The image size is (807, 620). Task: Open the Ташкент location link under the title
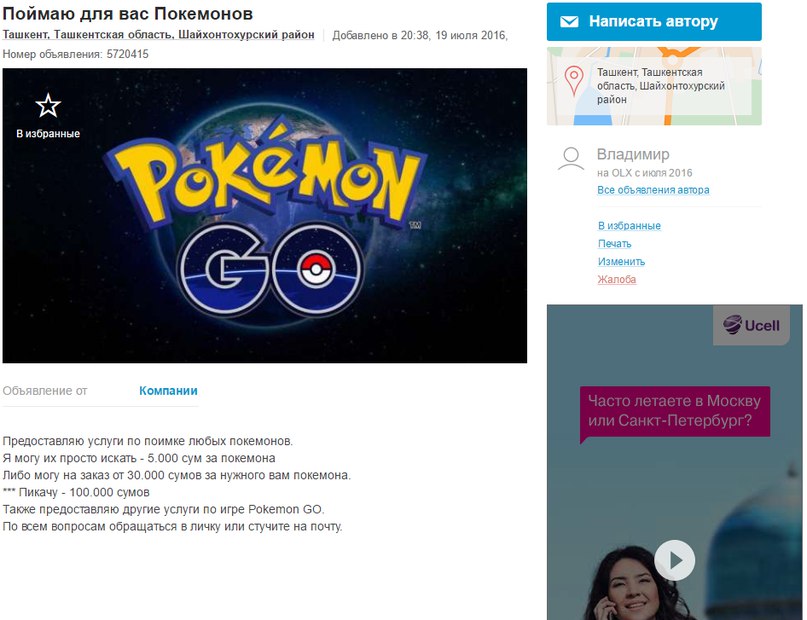(158, 34)
